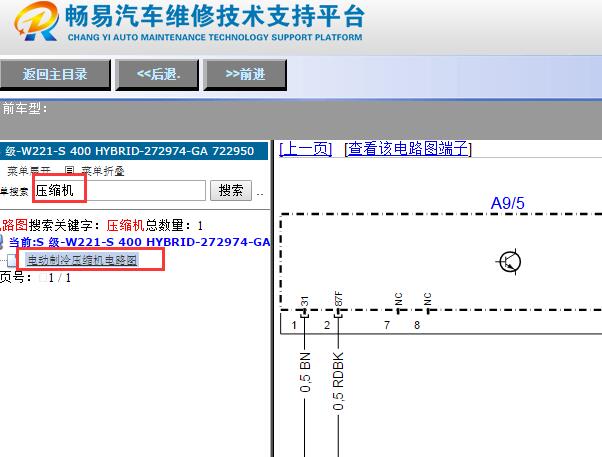Click the red 压缩机 keyword in results

coord(126,225)
